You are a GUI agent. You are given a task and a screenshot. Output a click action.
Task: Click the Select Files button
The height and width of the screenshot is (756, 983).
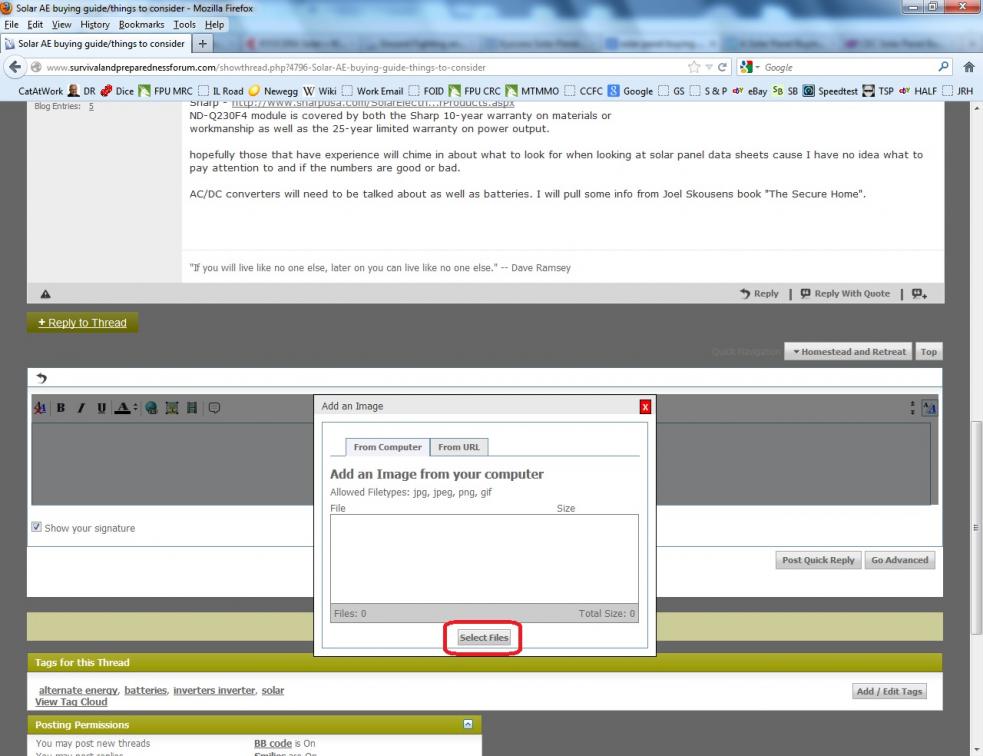(x=483, y=638)
